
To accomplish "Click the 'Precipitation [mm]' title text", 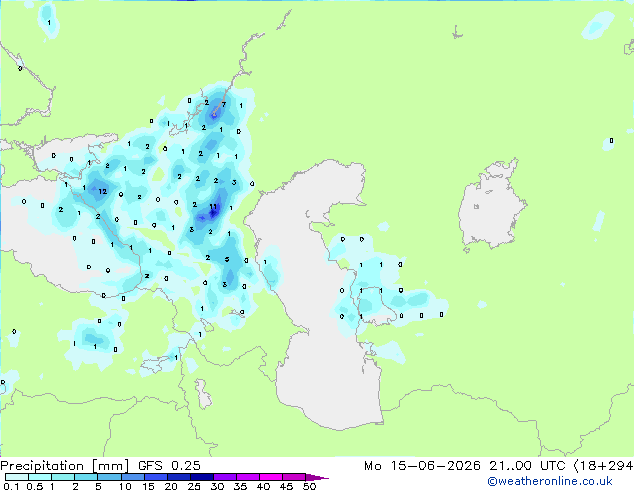I will click(64, 466).
